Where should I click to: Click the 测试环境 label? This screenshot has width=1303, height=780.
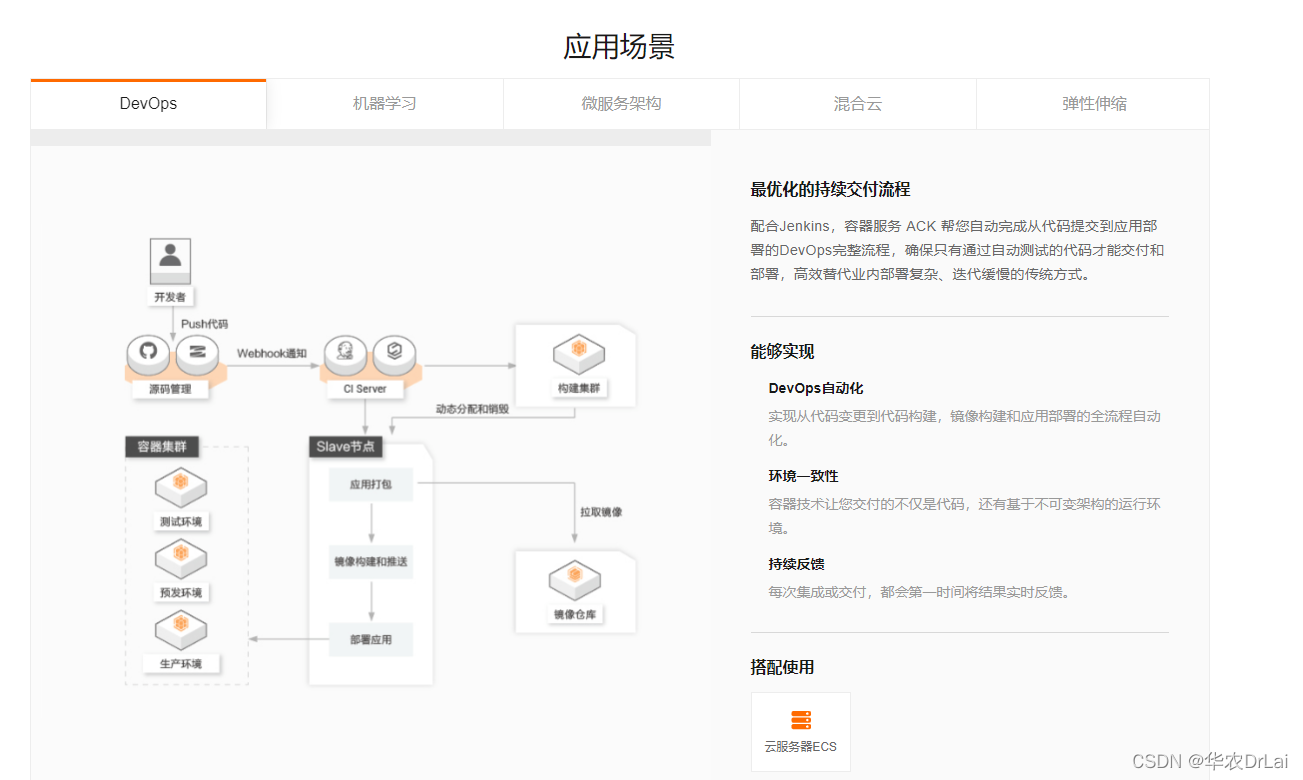[181, 522]
